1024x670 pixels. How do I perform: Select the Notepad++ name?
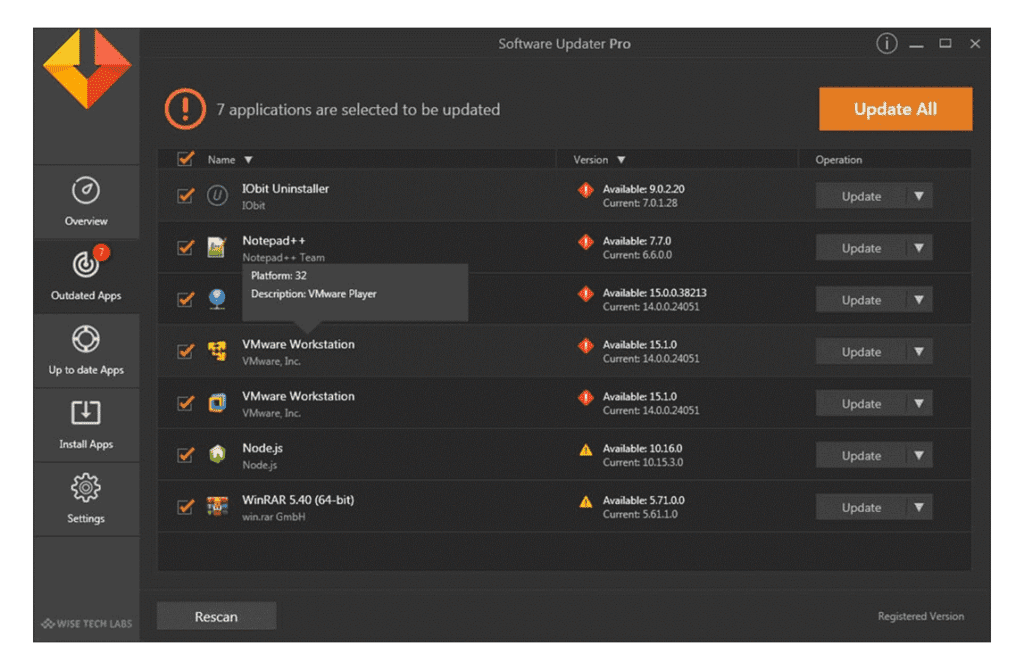point(274,240)
